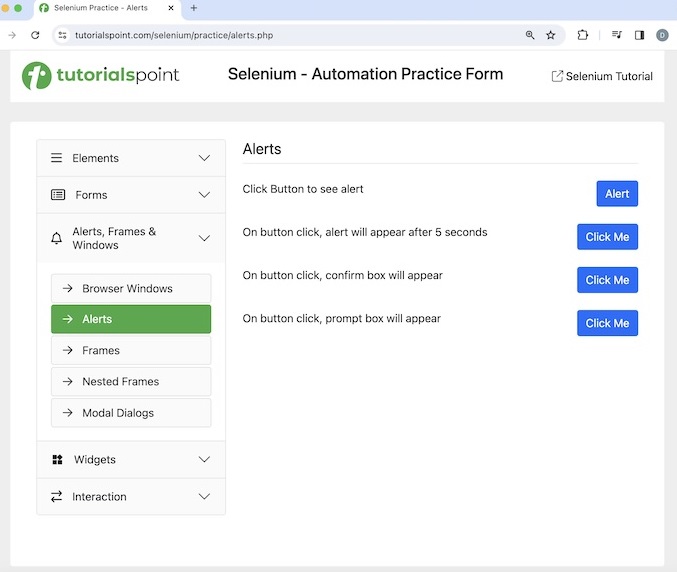The width and height of the screenshot is (677, 572).
Task: Expand the Forms section chevron
Action: point(204,195)
